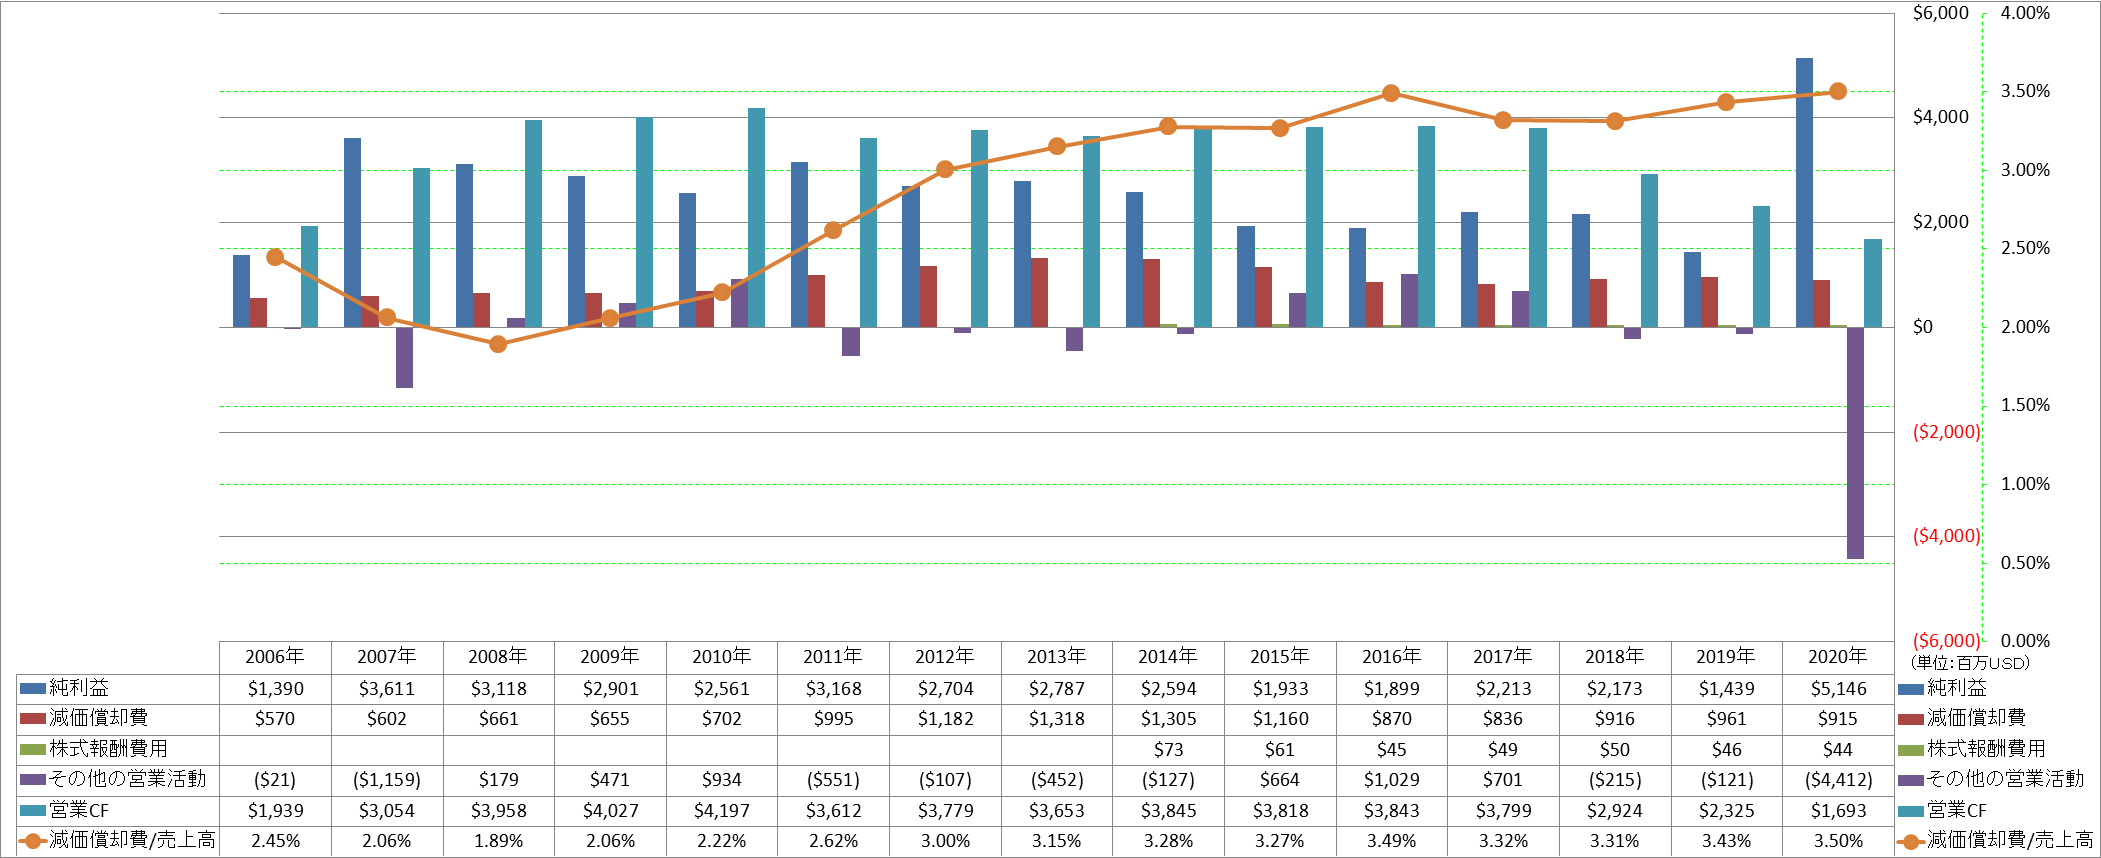Click the ratio cell showing 3.49%
The height and width of the screenshot is (858, 2101).
[1391, 841]
